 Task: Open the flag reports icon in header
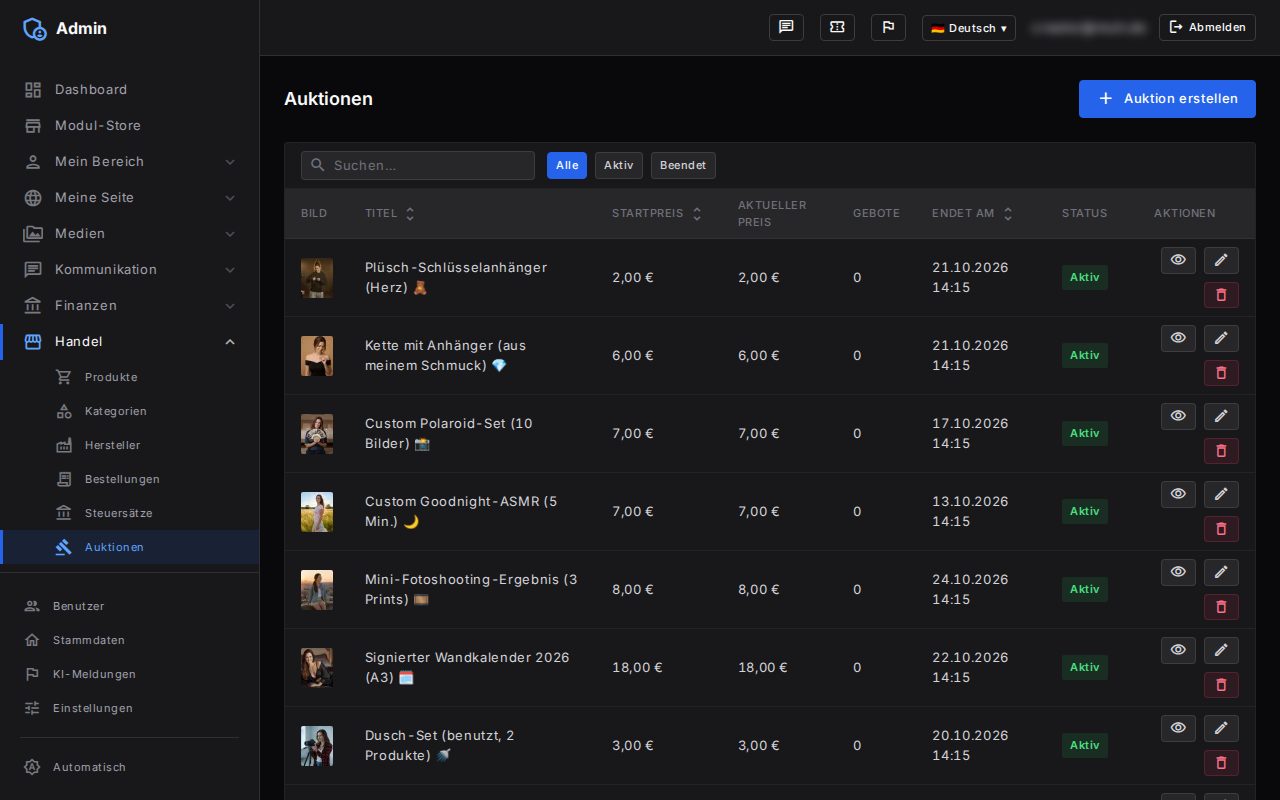pyautogui.click(x=888, y=28)
